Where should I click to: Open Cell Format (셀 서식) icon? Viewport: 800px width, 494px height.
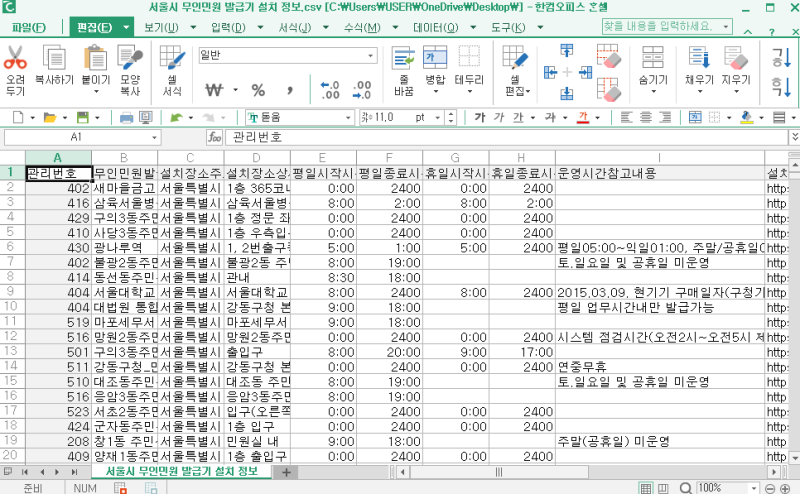[172, 58]
